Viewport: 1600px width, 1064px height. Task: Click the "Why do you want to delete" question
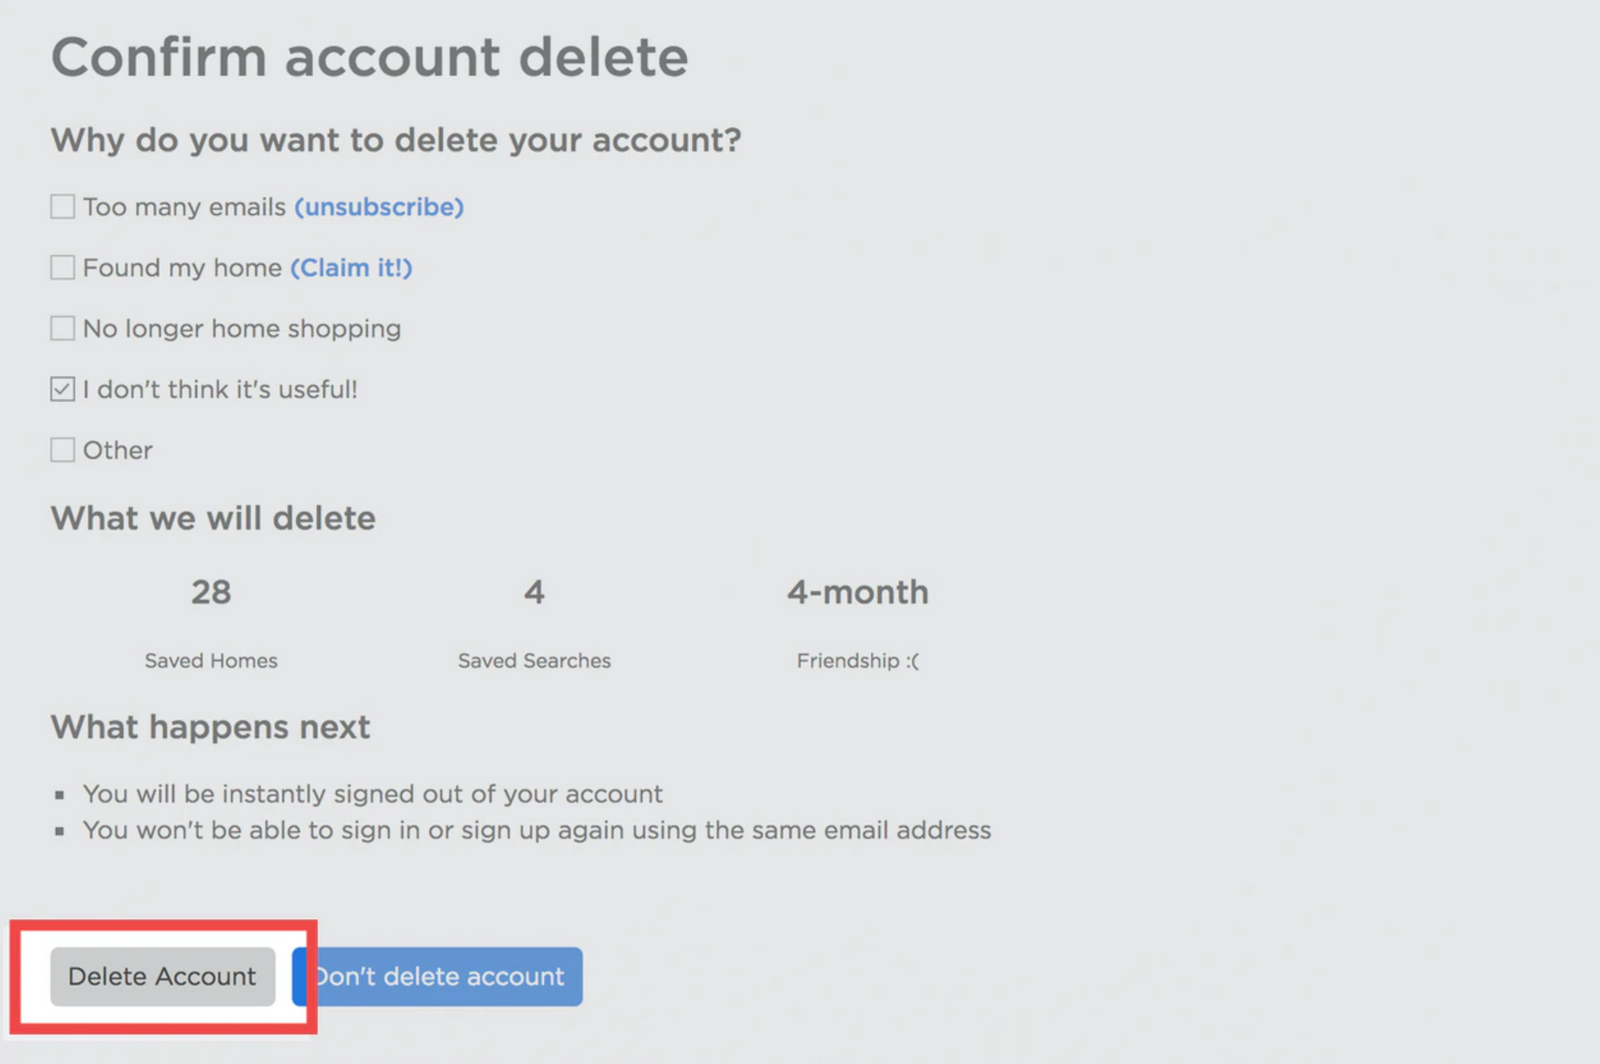point(396,140)
